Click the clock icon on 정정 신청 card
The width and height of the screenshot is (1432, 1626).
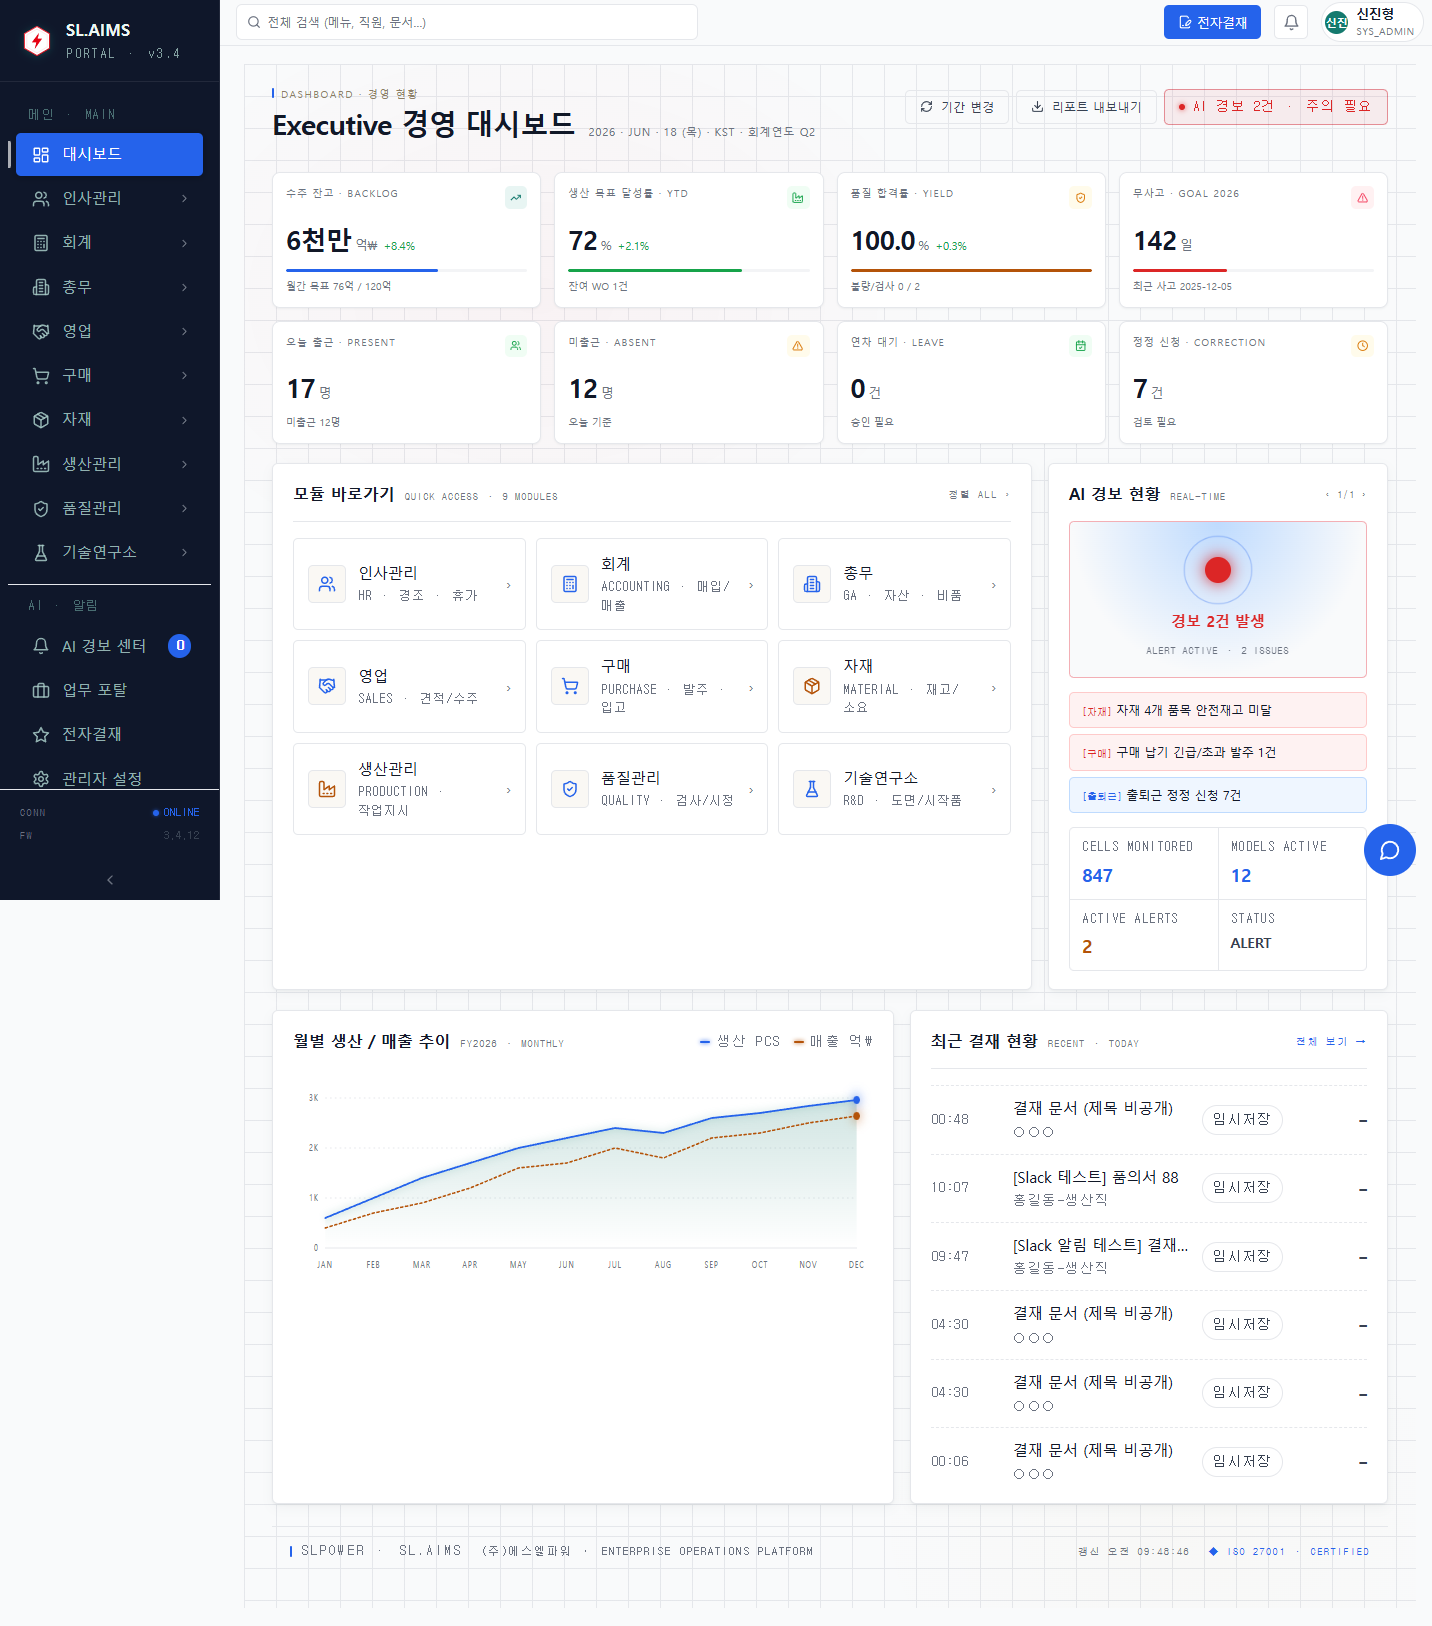[1362, 346]
